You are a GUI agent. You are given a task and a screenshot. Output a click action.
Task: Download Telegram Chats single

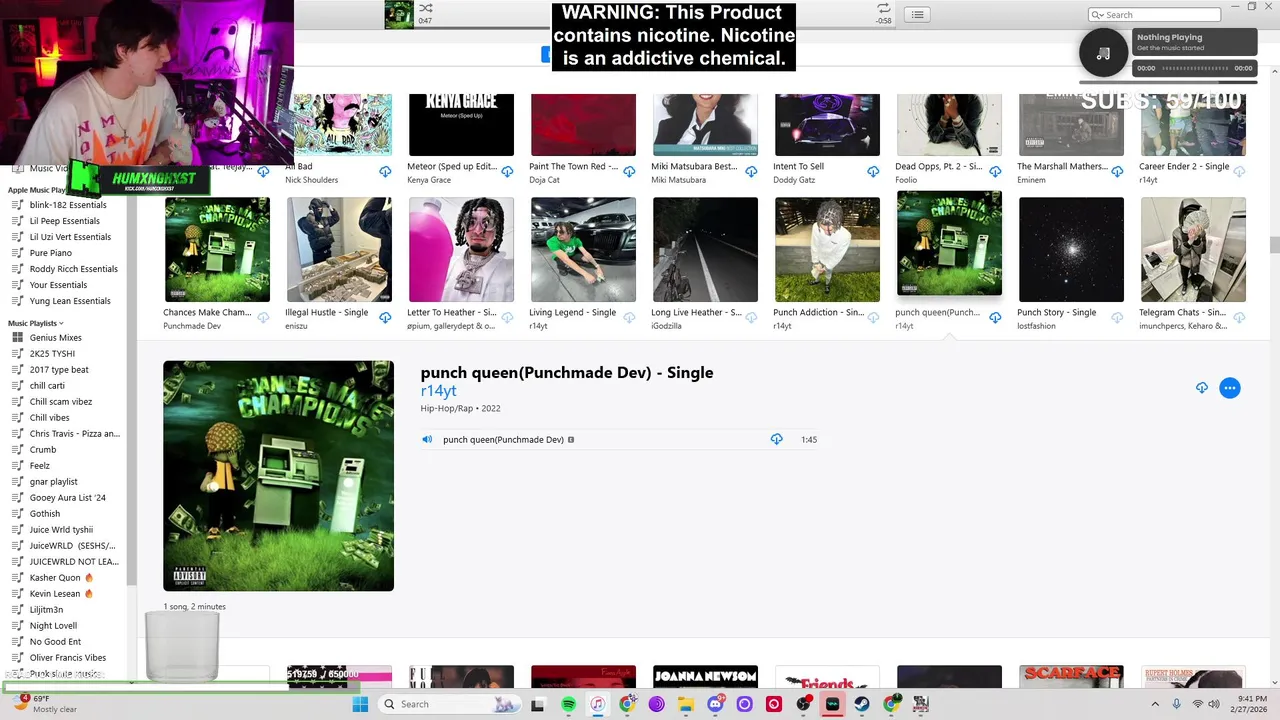1239,318
